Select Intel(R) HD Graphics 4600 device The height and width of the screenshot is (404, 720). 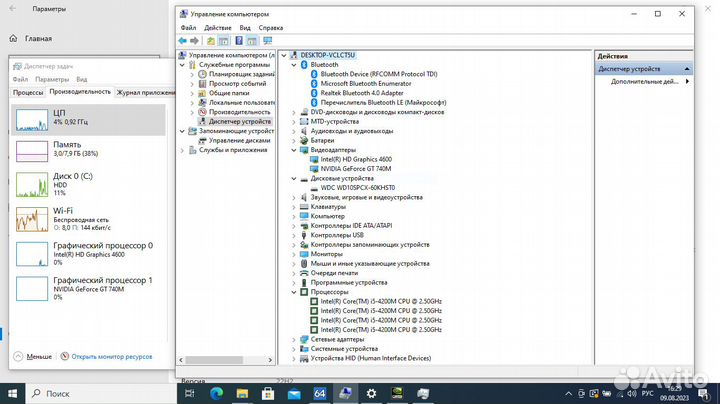(356, 159)
